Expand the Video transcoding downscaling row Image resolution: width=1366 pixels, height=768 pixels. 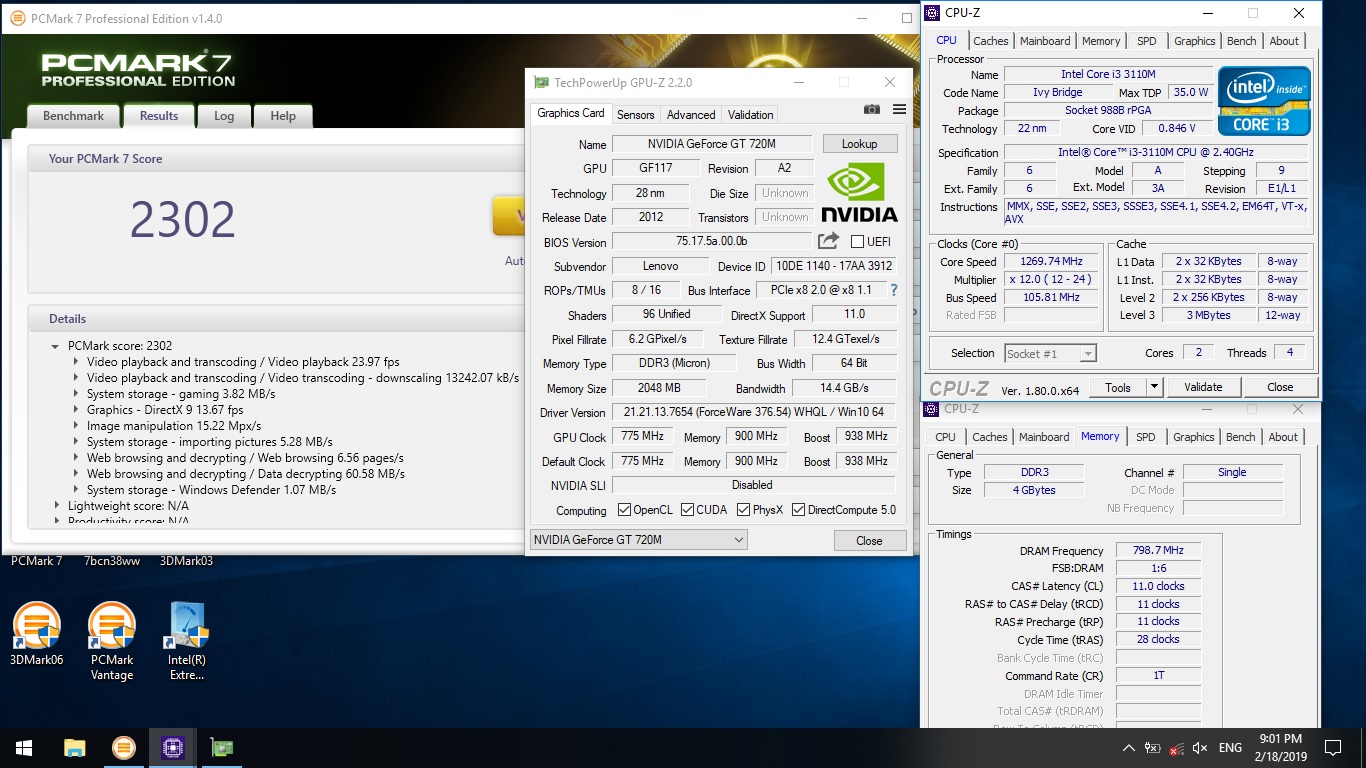(x=76, y=378)
